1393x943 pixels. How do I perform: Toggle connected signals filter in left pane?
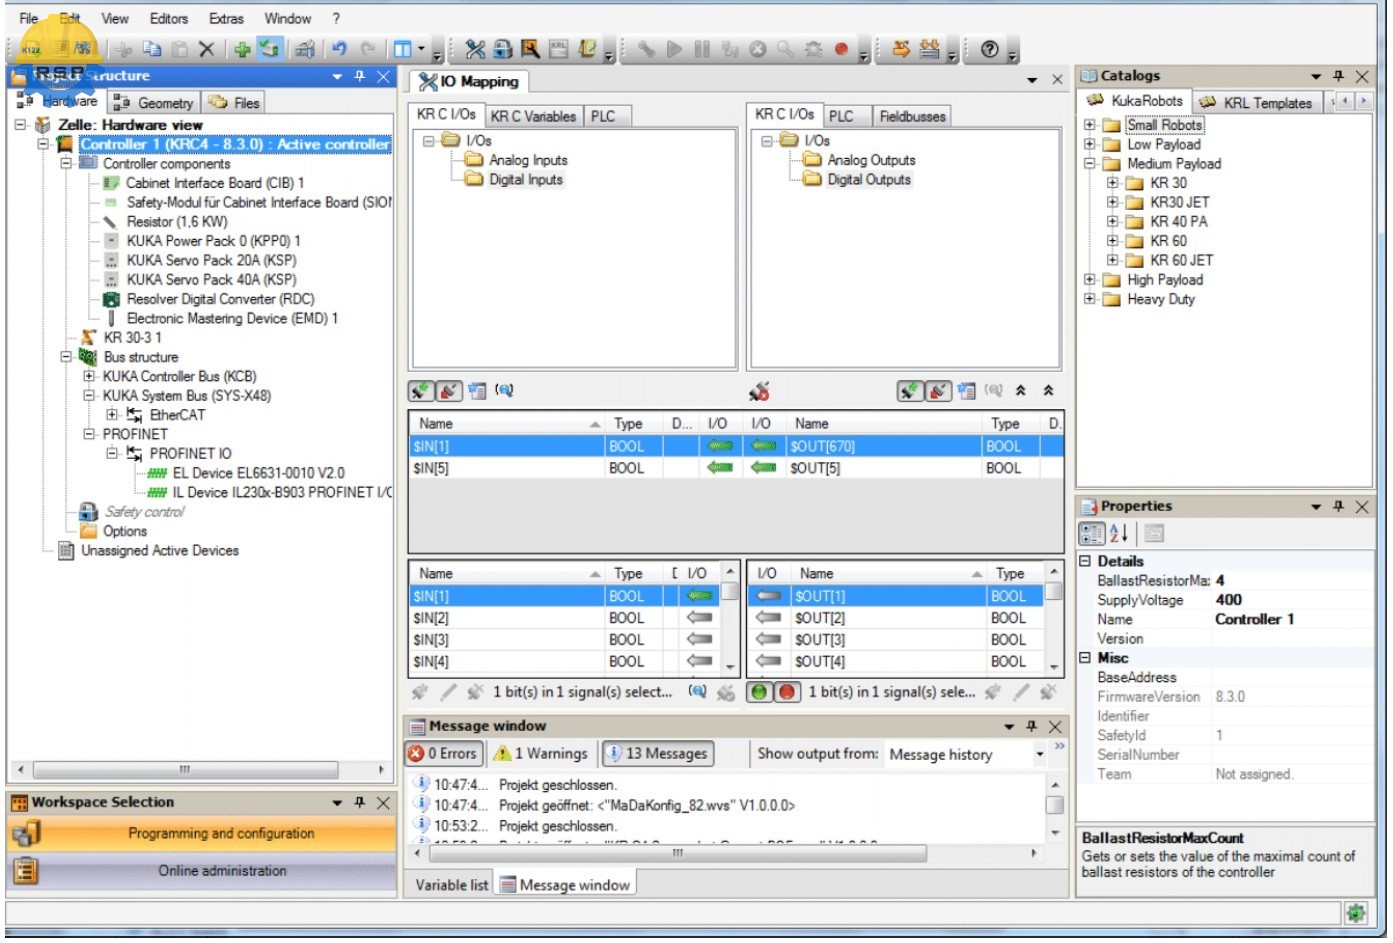[x=421, y=391]
